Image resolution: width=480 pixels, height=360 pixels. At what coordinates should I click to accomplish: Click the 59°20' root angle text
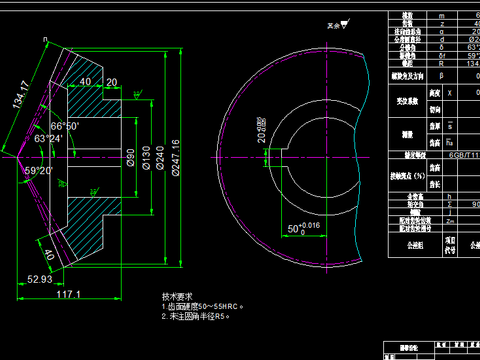pyautogui.click(x=39, y=171)
